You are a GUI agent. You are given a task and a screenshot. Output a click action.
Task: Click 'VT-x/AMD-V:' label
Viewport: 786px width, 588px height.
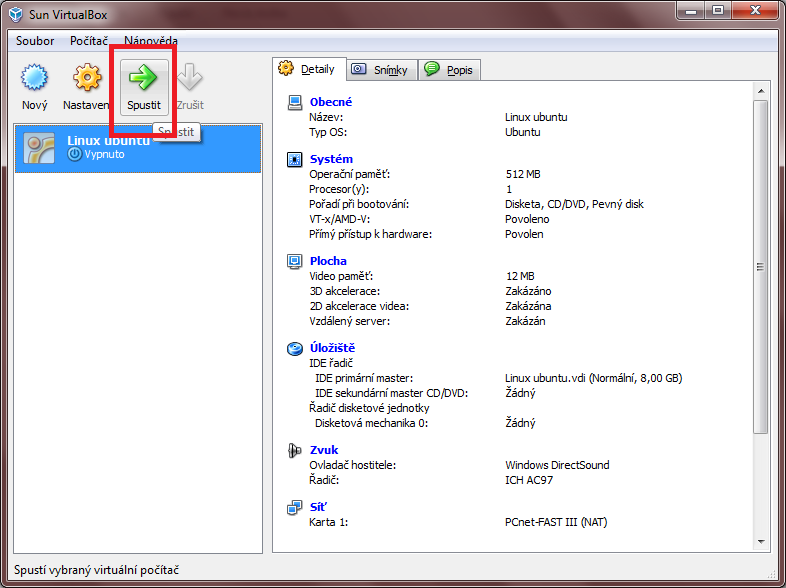click(340, 219)
